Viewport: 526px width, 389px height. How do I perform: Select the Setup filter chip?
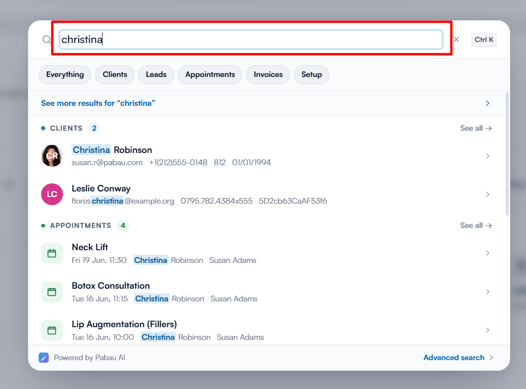[x=311, y=74]
